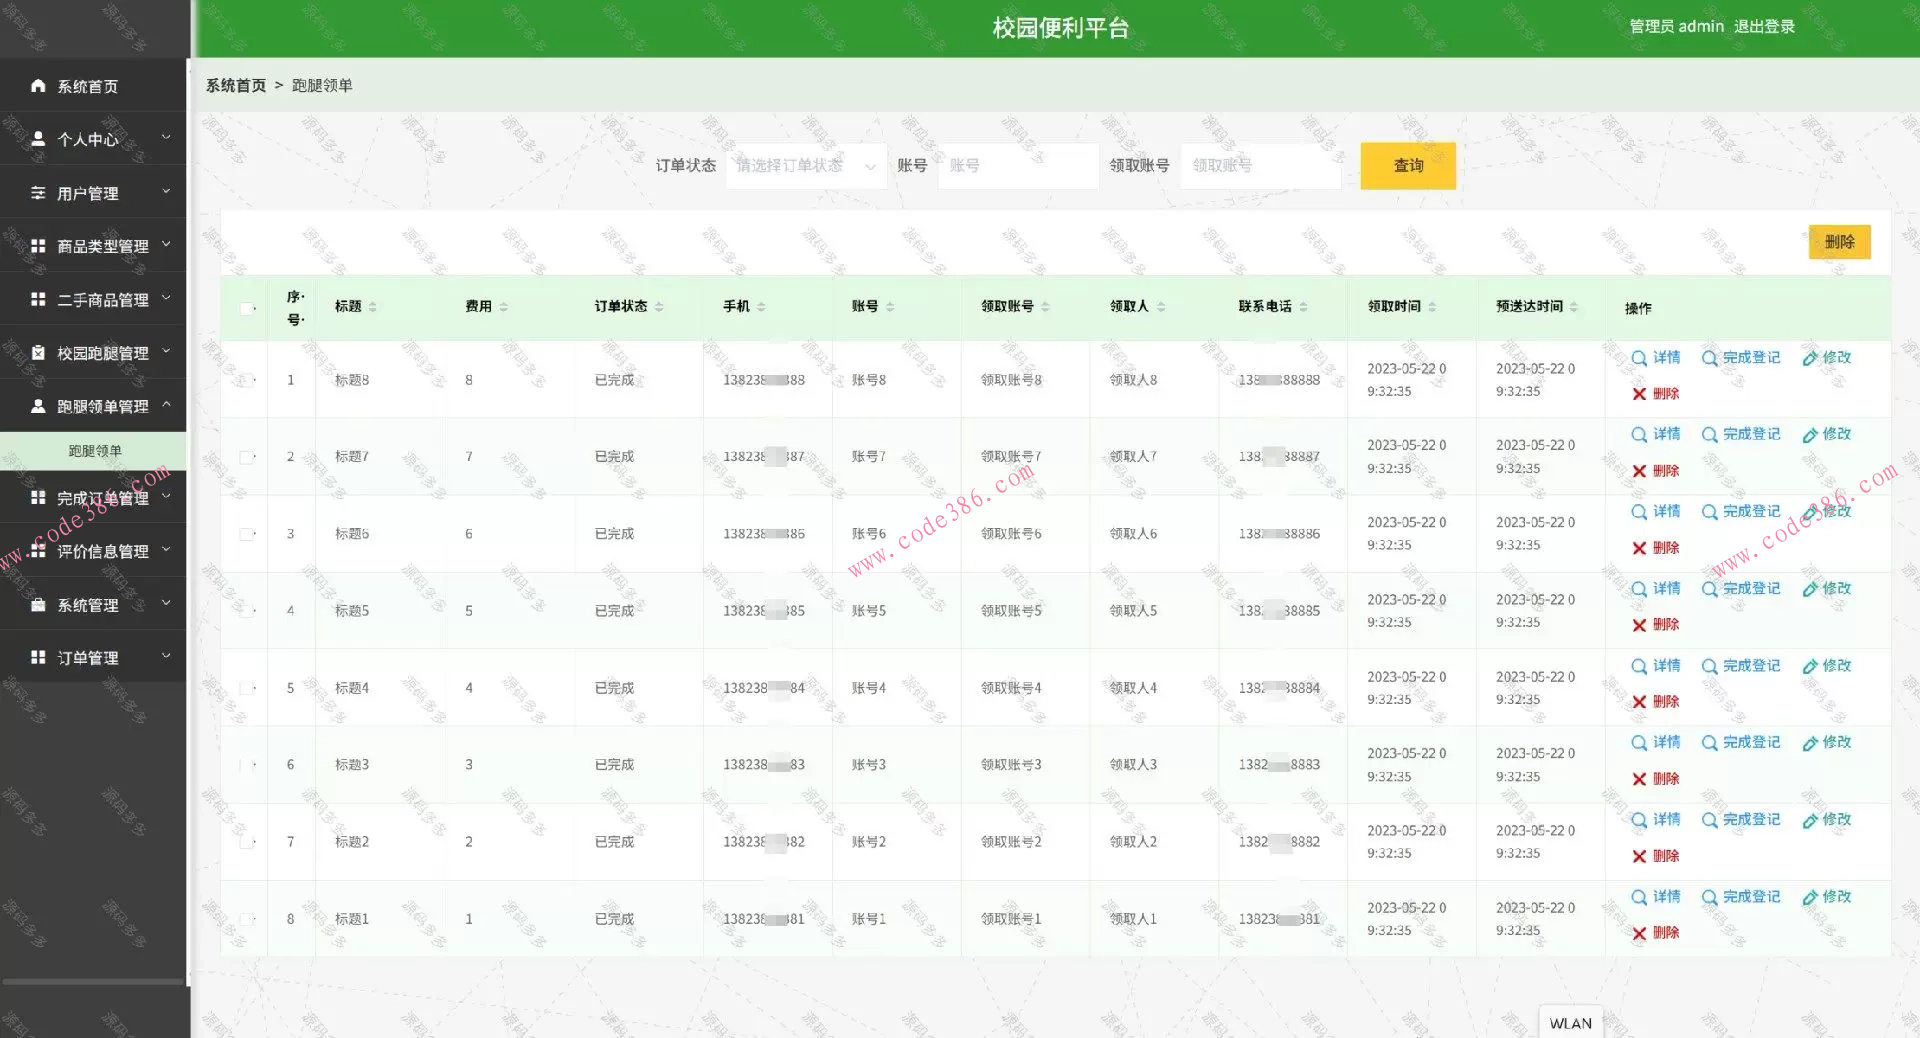Open 详情 for row 标题1

point(1656,897)
